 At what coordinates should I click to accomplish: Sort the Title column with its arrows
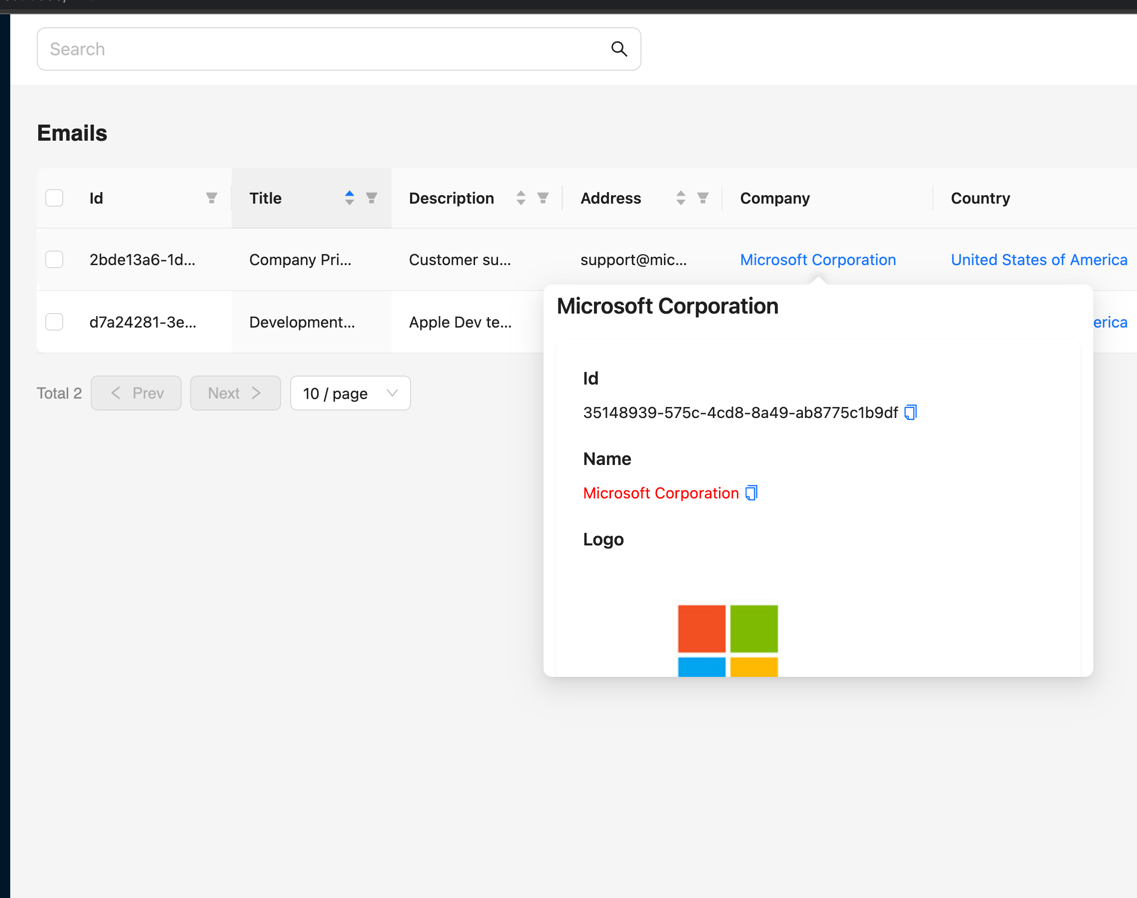coord(350,198)
